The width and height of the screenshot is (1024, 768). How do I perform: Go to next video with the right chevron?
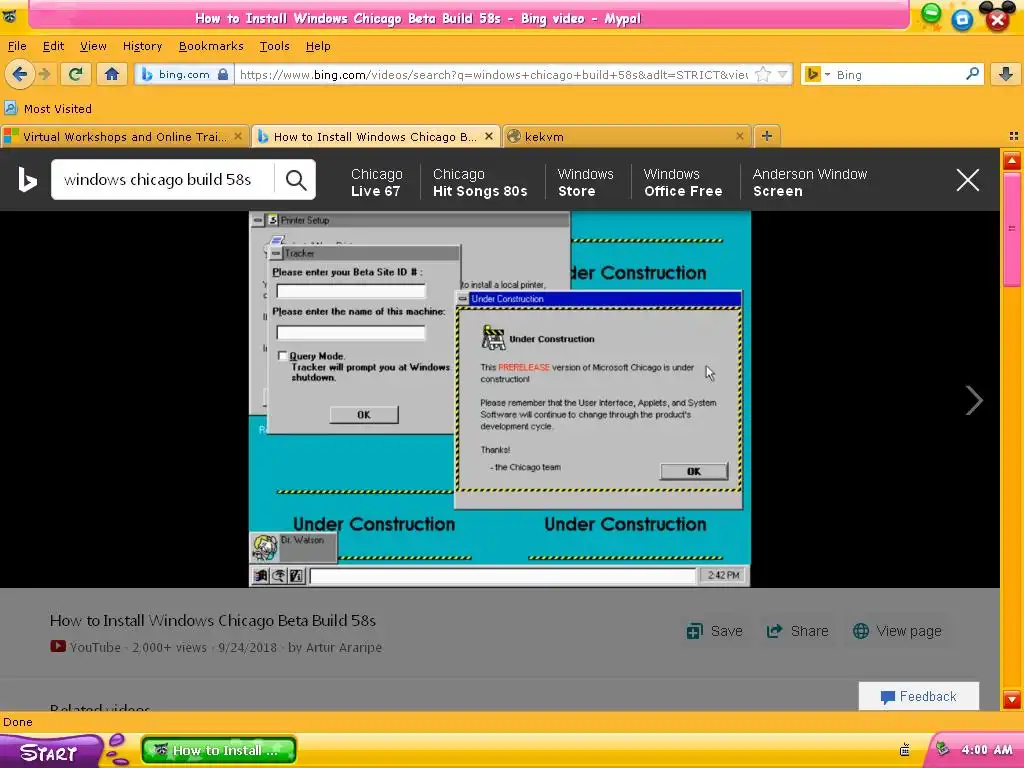click(x=974, y=400)
